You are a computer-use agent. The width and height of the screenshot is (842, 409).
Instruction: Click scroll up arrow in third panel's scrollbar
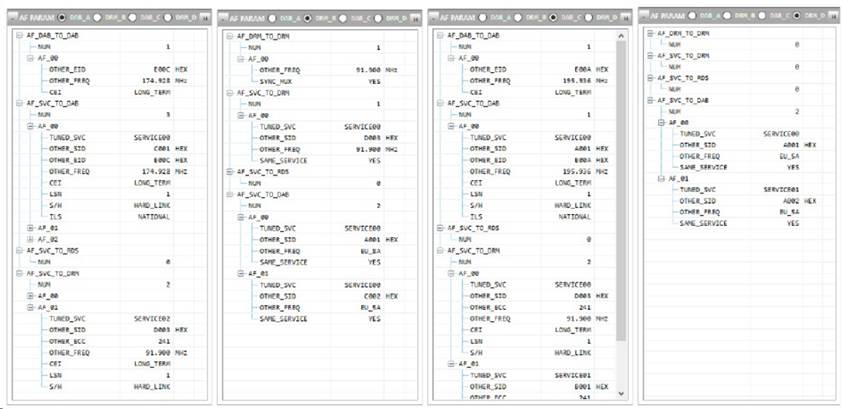(x=624, y=34)
